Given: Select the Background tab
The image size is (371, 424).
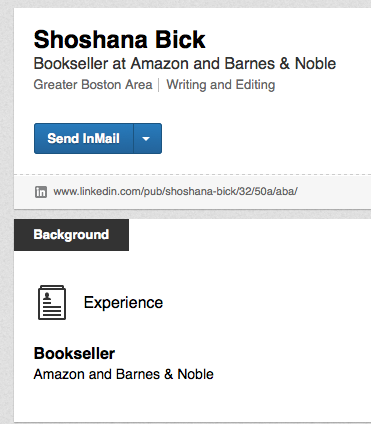Looking at the screenshot, I should click(x=71, y=235).
